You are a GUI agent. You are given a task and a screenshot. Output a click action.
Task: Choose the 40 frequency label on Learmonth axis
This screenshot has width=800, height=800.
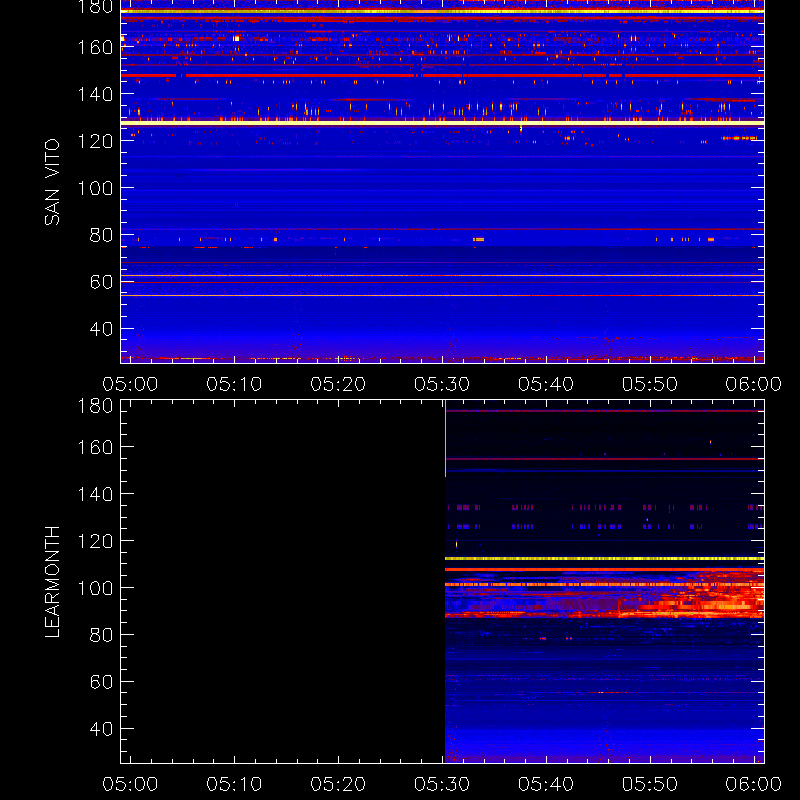coord(101,729)
